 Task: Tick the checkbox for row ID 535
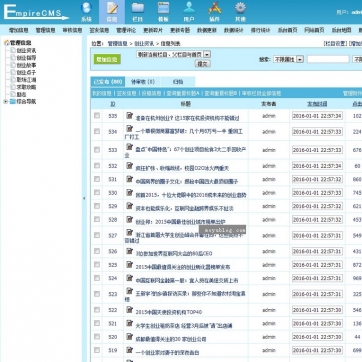tap(97, 115)
